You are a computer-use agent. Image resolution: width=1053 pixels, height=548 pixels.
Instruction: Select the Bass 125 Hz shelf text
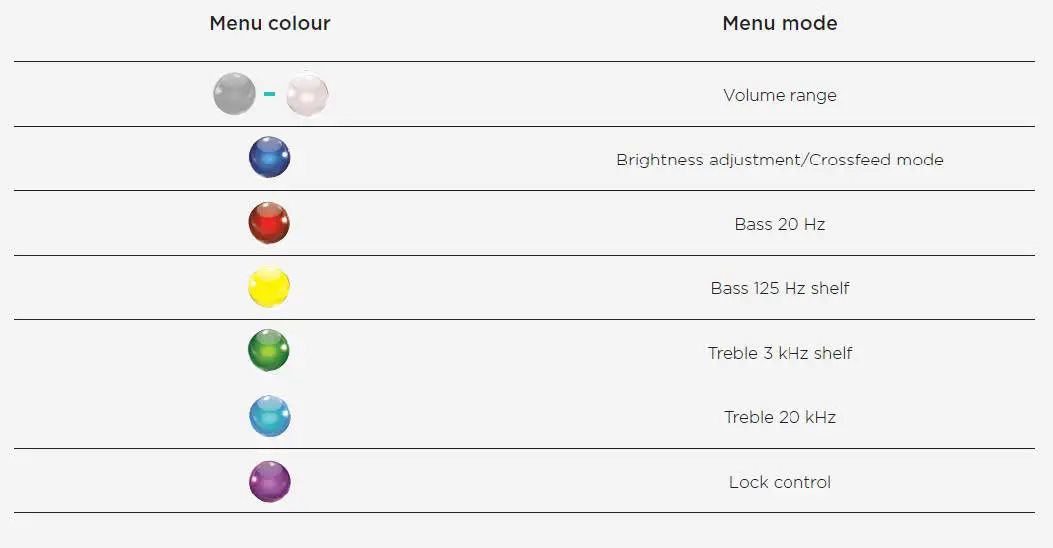(x=780, y=288)
